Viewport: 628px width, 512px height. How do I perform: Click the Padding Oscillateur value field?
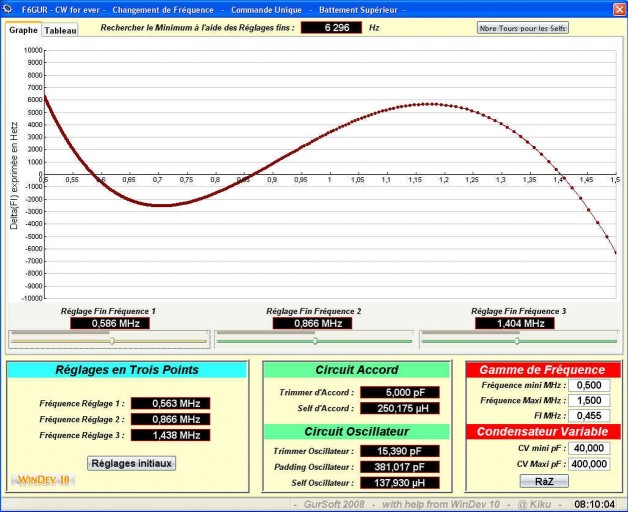[400, 466]
